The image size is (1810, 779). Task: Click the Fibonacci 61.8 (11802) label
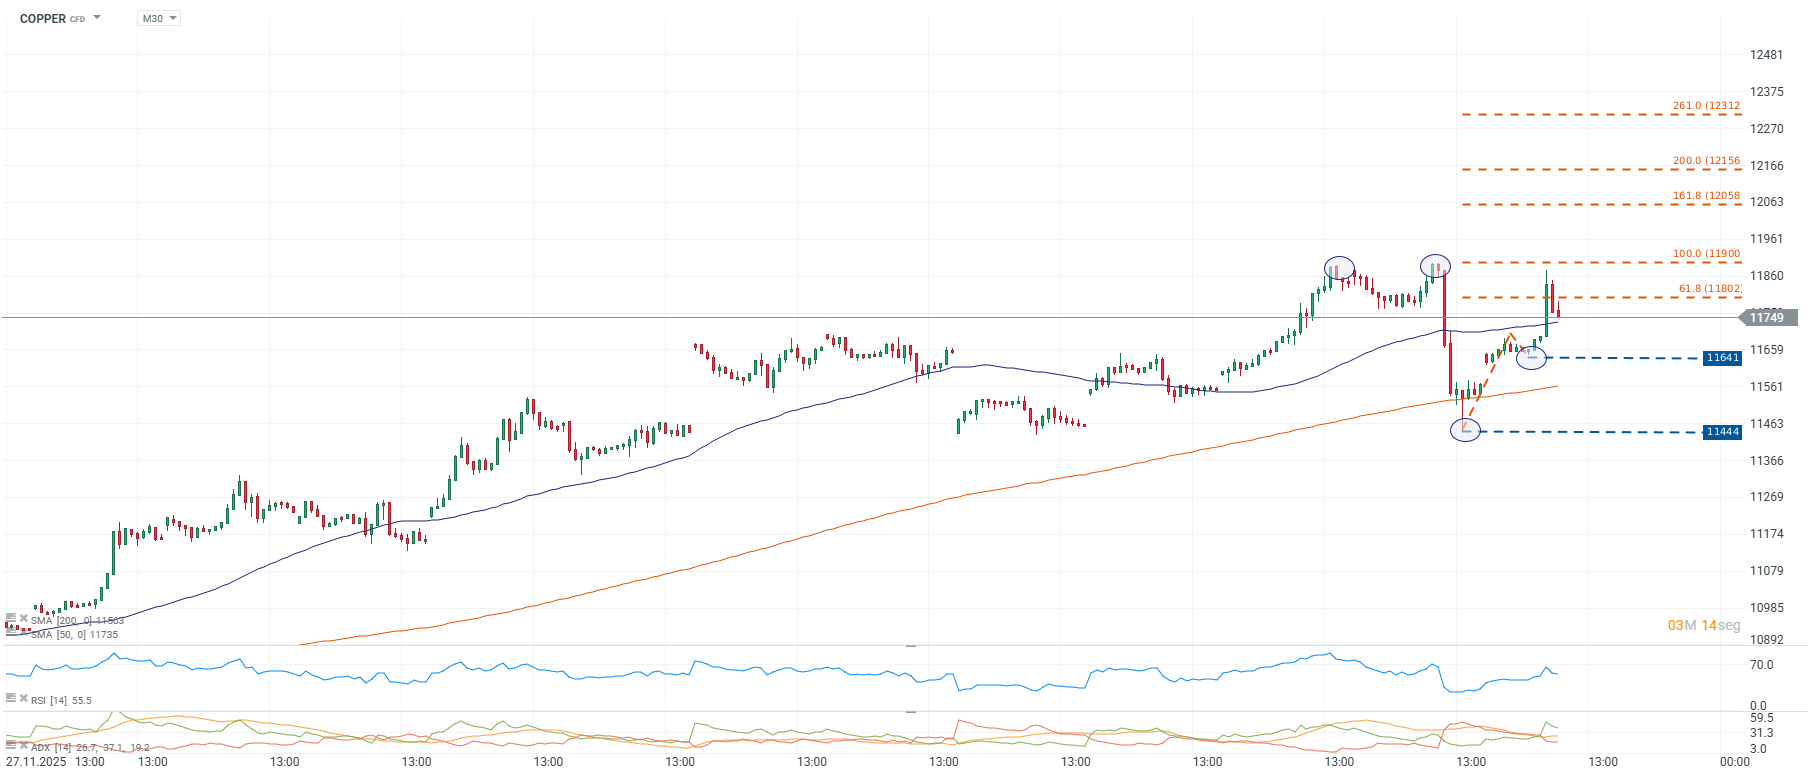point(1710,288)
